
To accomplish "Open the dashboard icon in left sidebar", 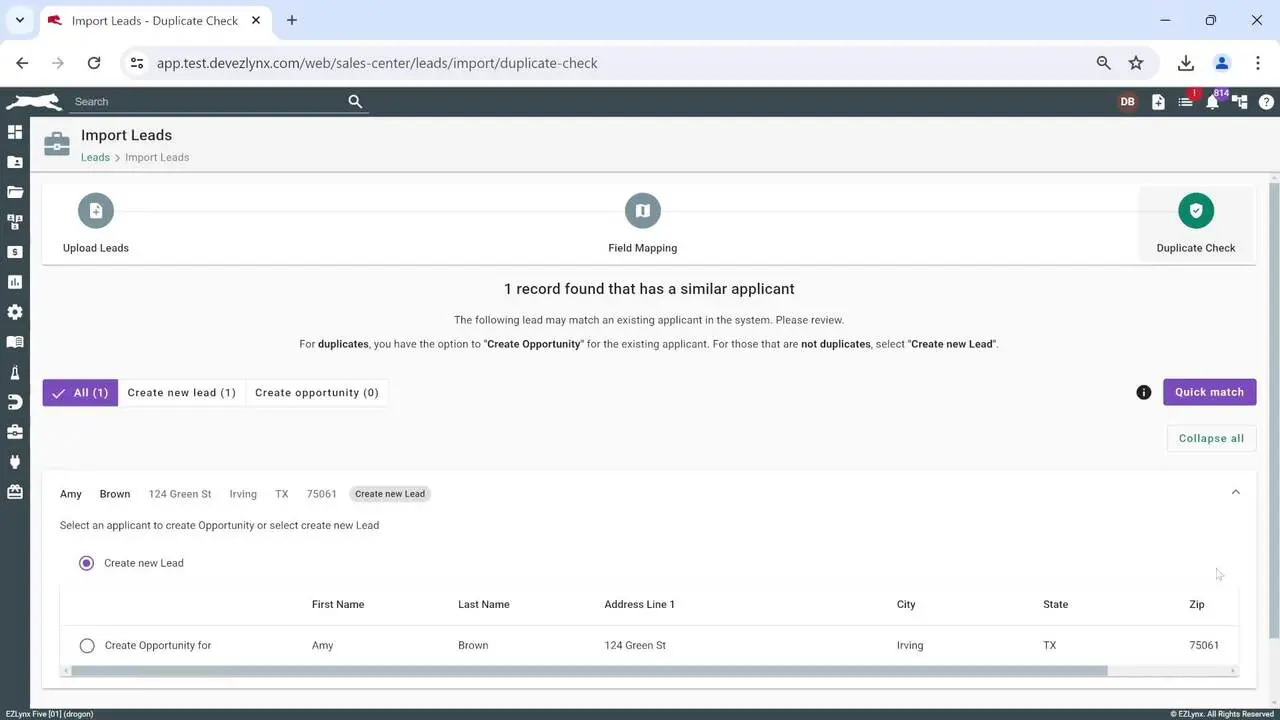I will [x=15, y=132].
